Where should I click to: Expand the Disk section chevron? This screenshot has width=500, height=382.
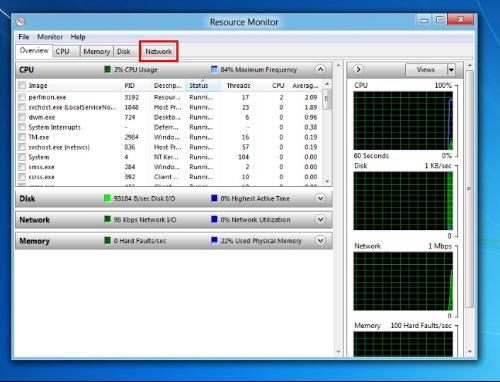[320, 198]
